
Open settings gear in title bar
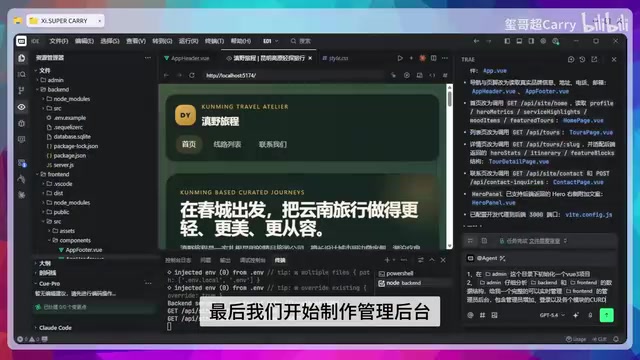(543, 41)
